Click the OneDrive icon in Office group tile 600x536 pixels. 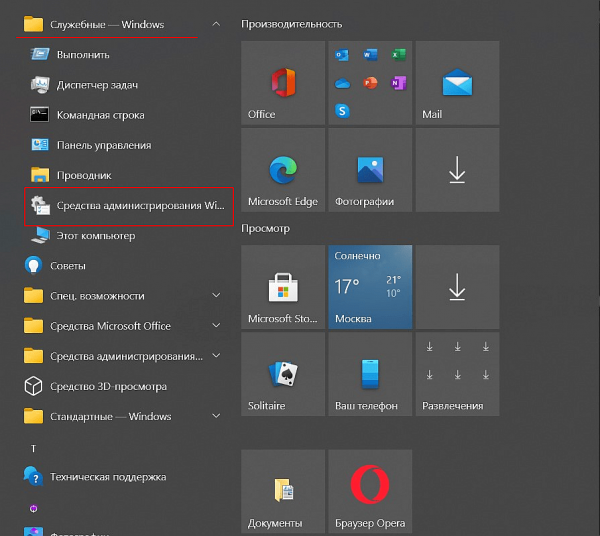(342, 83)
